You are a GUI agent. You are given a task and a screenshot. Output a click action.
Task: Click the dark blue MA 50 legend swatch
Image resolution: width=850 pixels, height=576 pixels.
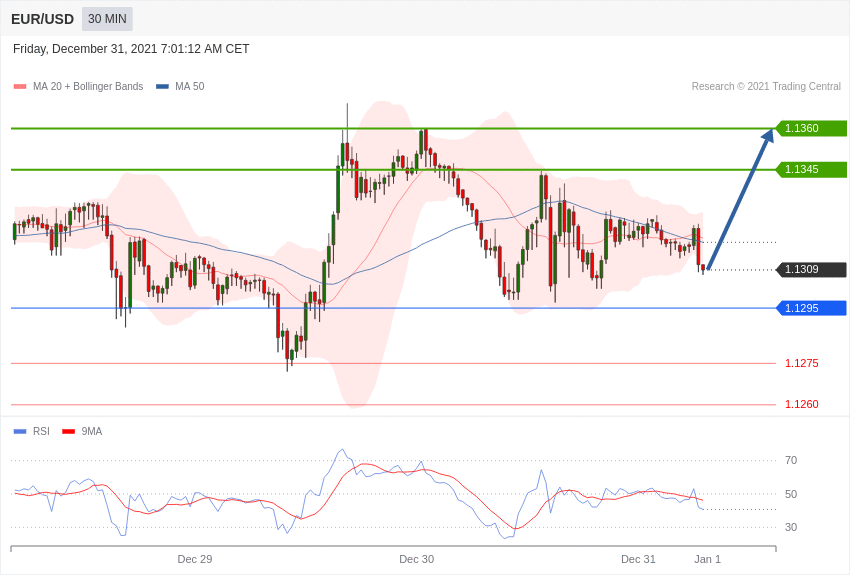[x=162, y=87]
